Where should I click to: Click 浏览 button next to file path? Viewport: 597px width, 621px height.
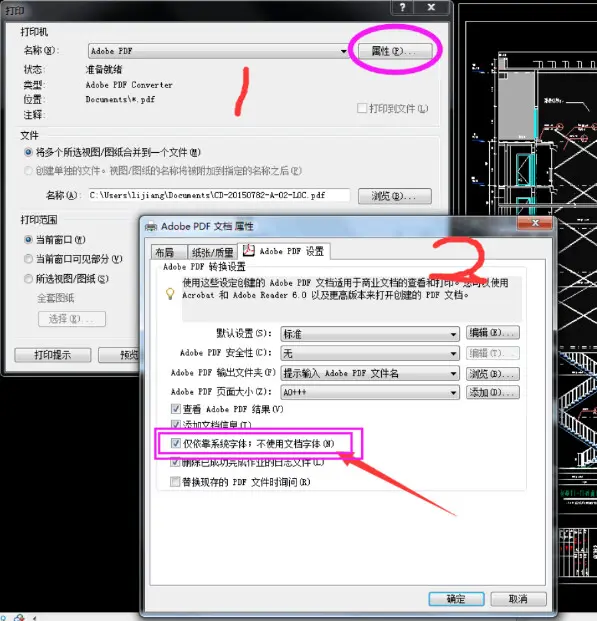pyautogui.click(x=395, y=196)
